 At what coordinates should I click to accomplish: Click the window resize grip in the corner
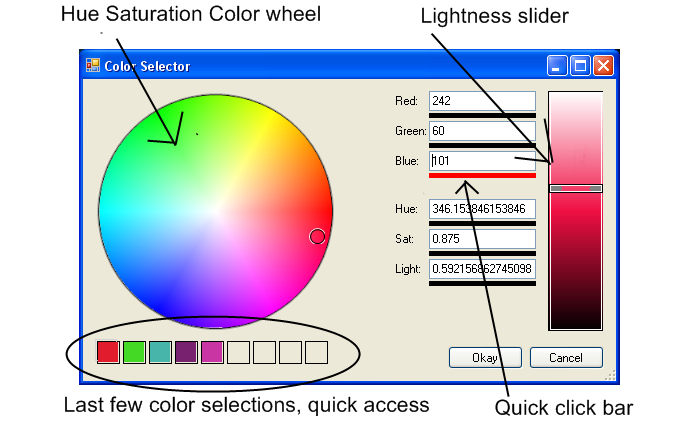(x=610, y=376)
